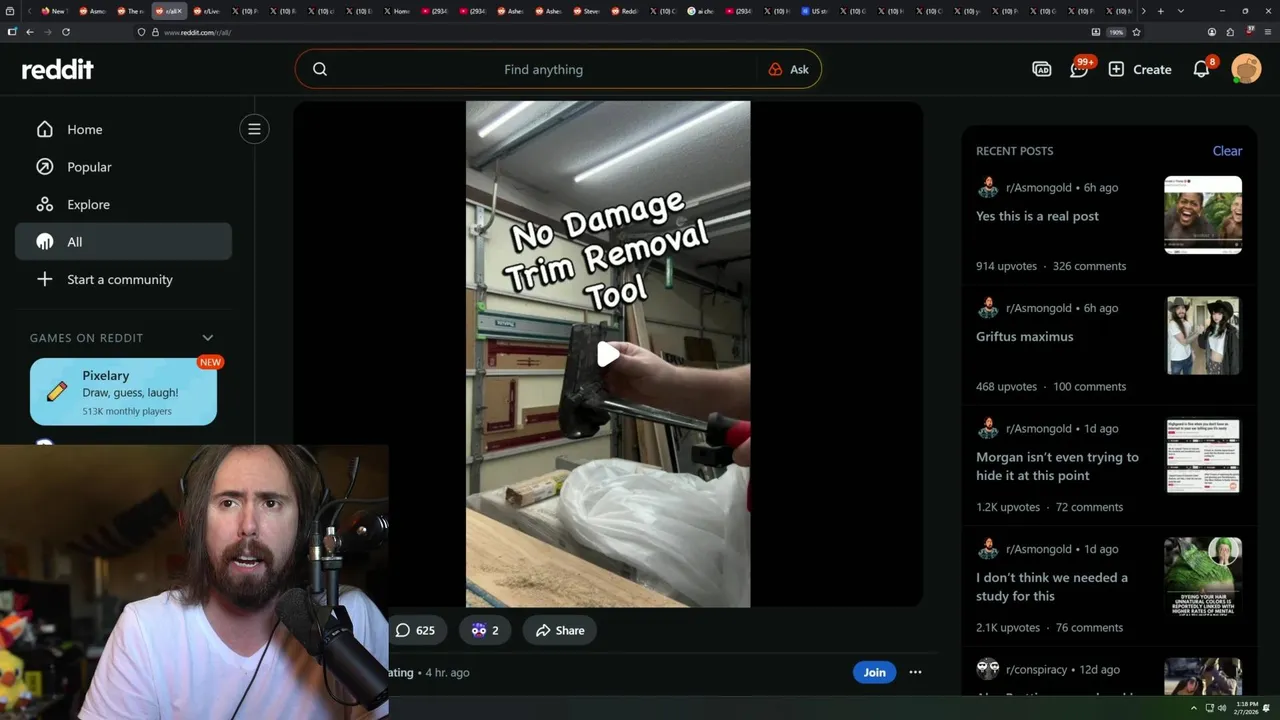Join the community
Viewport: 1280px width, 720px height.
click(875, 672)
